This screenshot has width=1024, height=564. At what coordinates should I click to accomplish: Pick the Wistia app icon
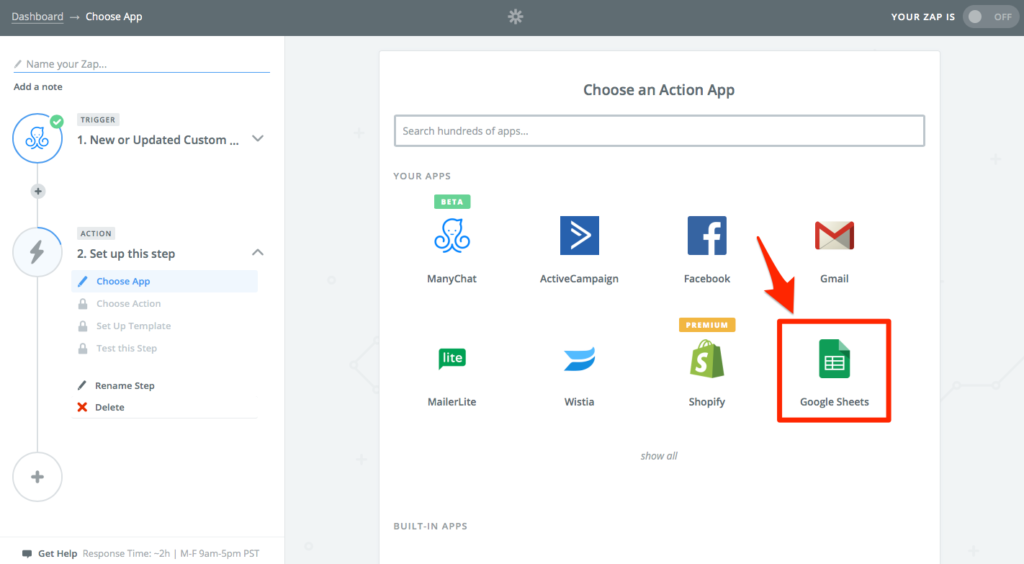tap(579, 358)
